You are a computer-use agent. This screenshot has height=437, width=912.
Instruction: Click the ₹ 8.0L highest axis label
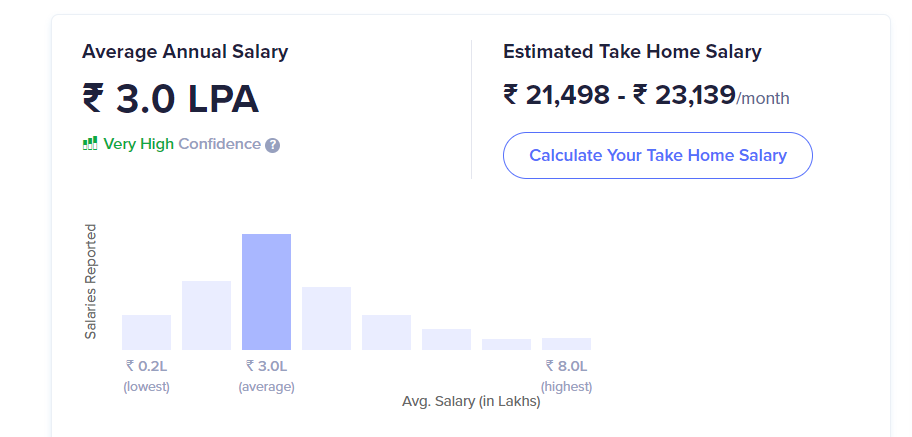566,366
